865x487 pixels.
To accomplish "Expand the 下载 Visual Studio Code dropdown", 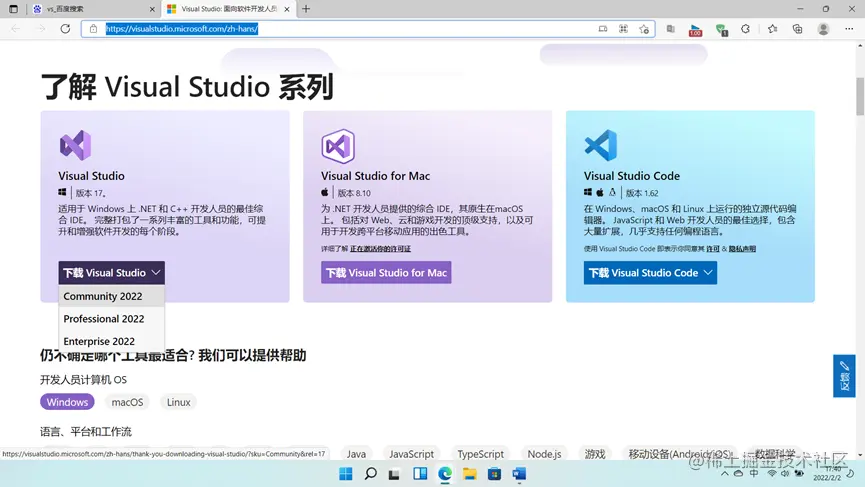I will click(x=650, y=272).
